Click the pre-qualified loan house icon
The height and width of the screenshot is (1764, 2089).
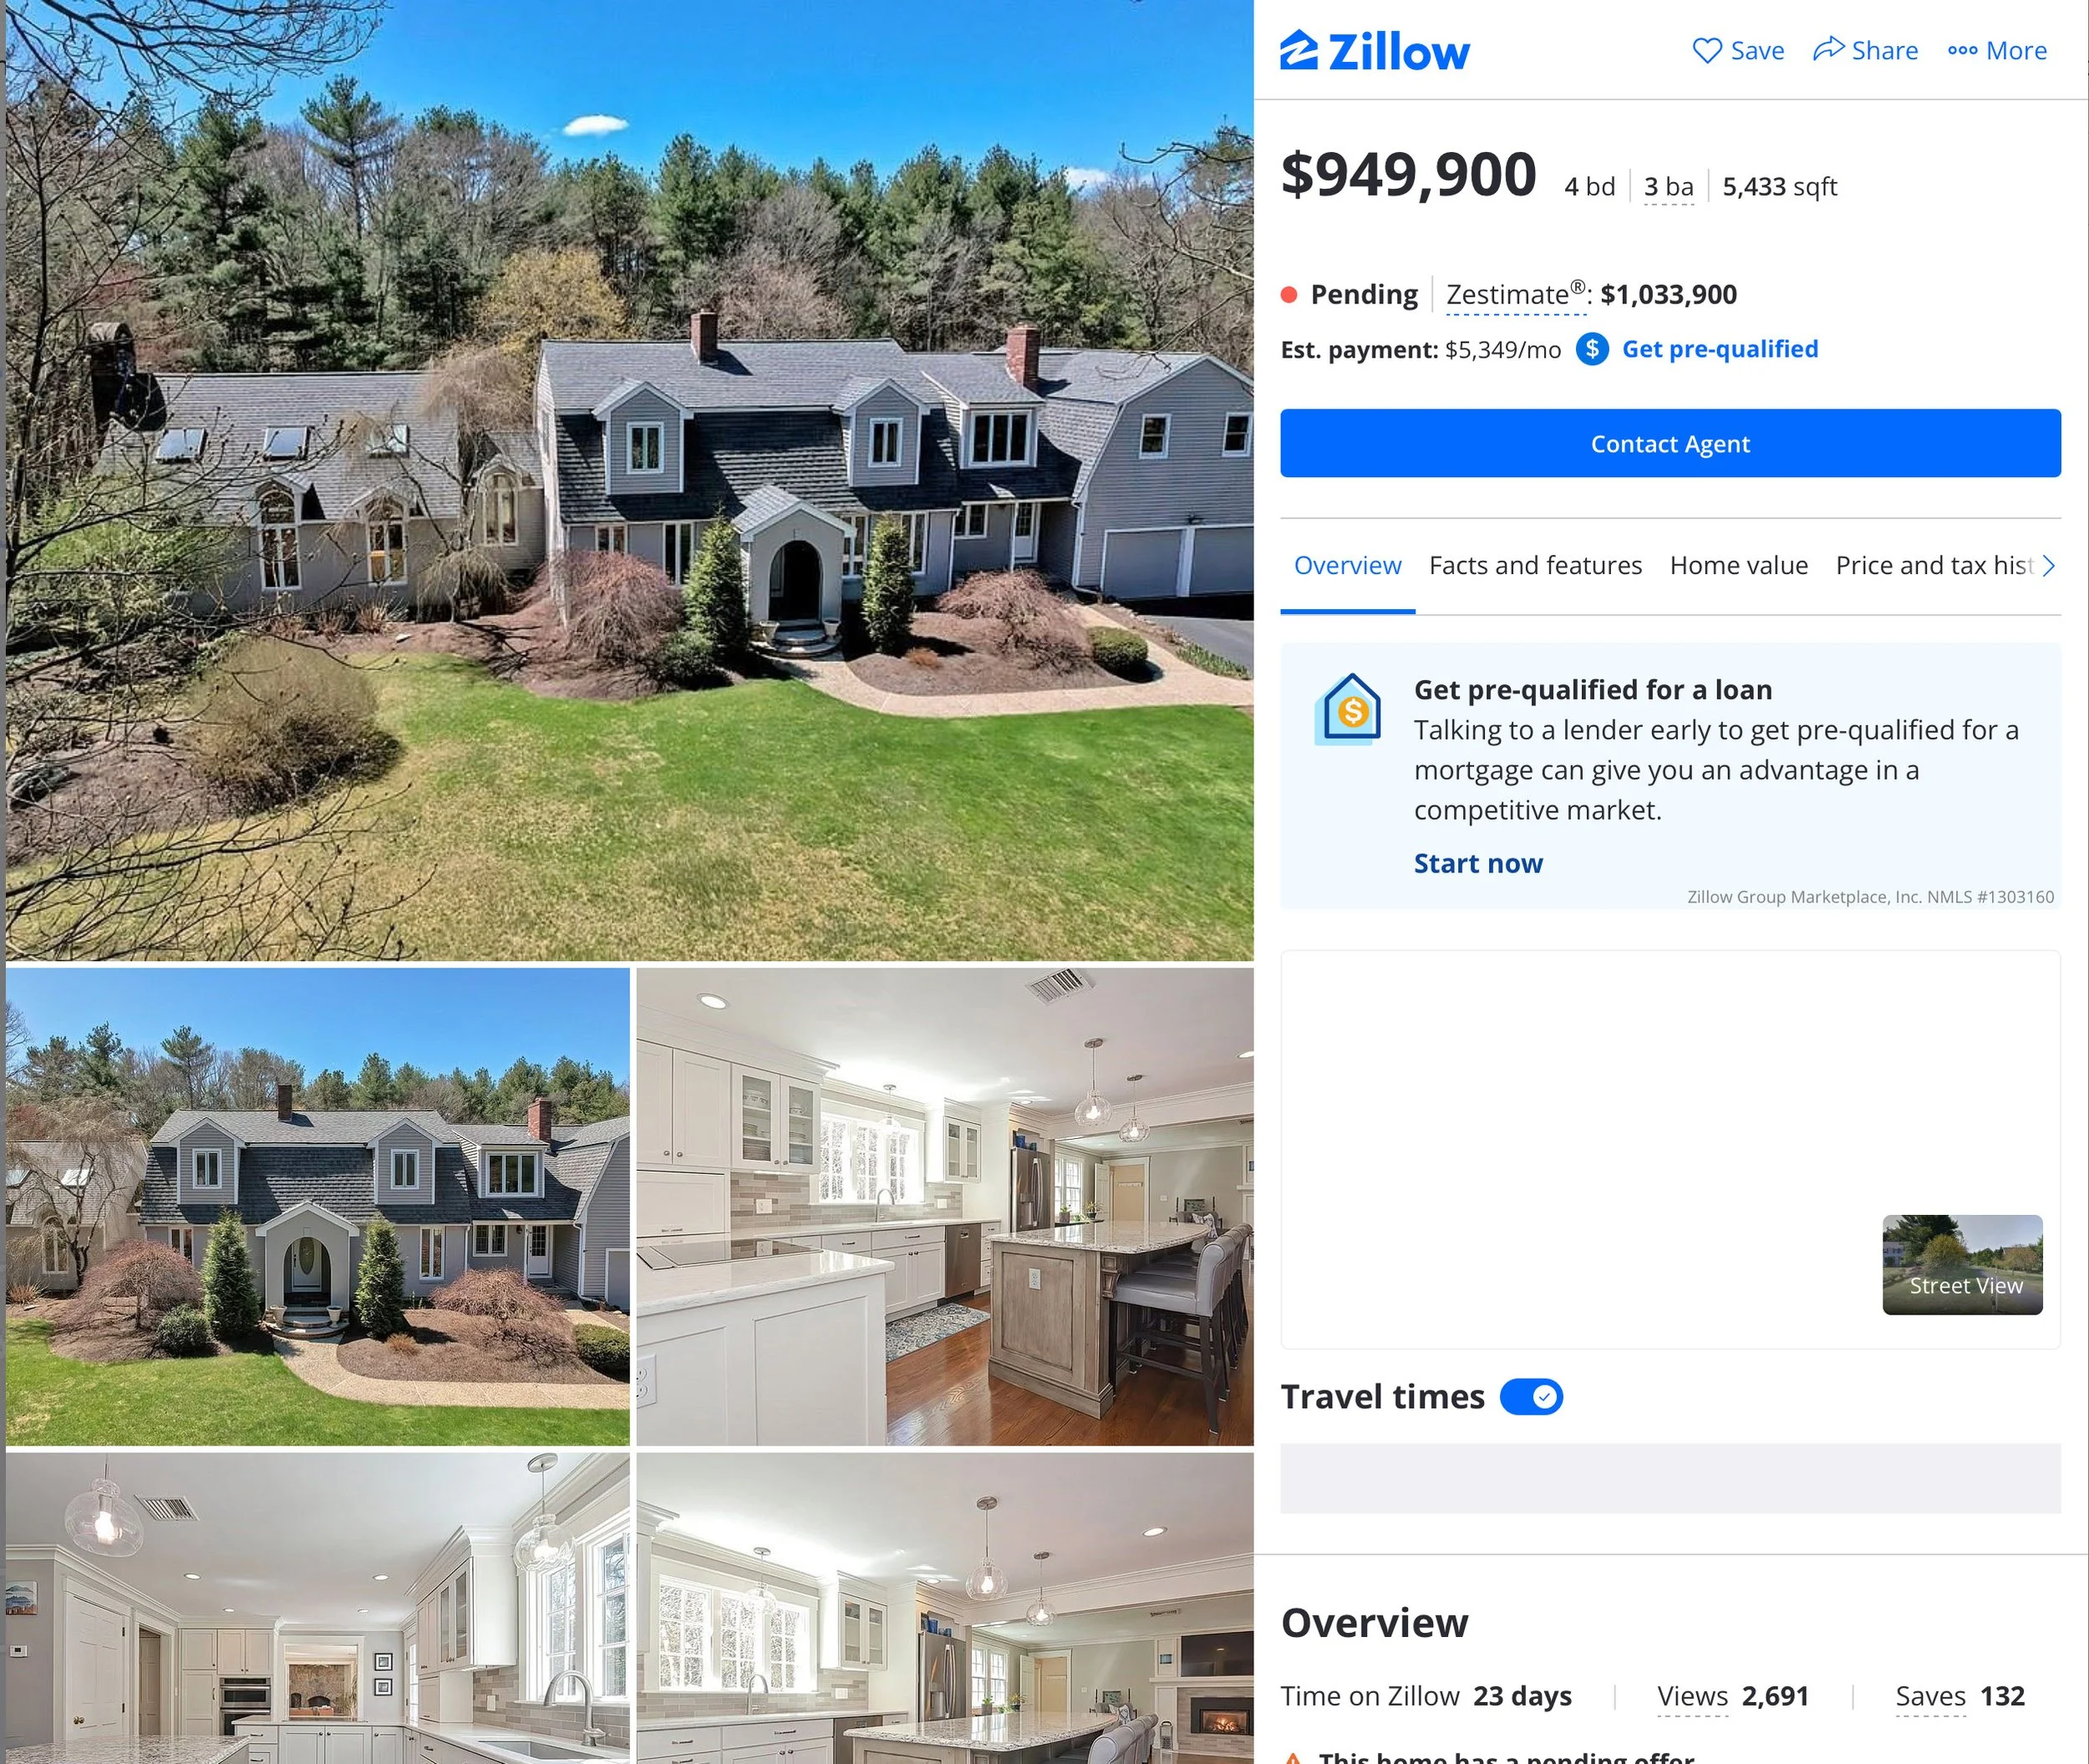[1348, 709]
